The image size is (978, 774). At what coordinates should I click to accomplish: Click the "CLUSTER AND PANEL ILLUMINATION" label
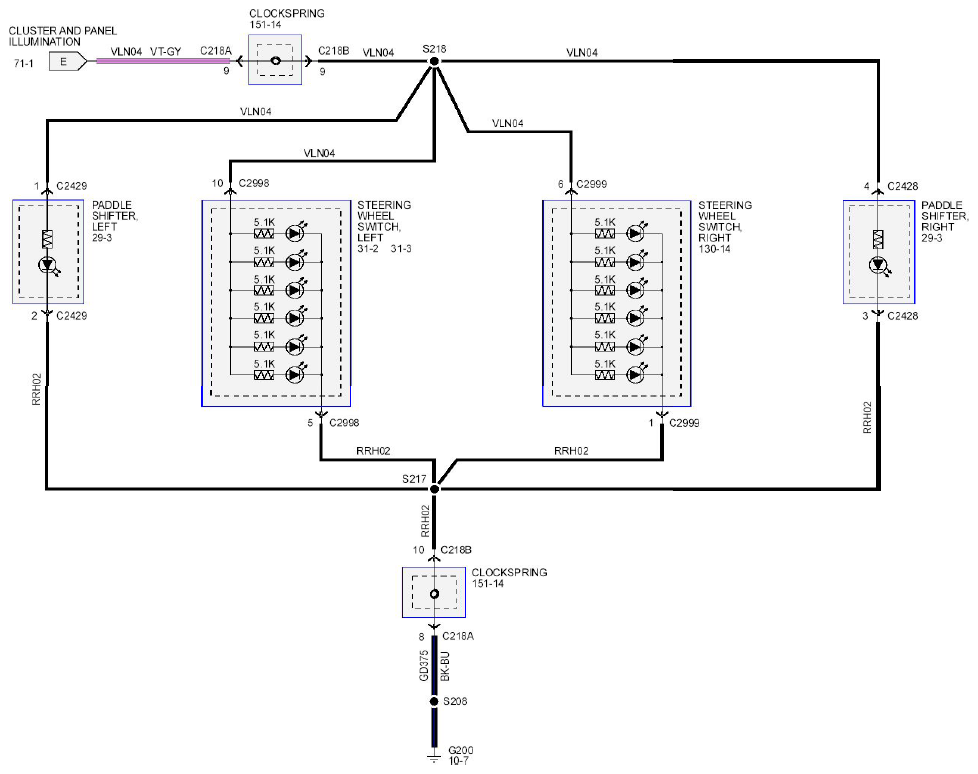click(62, 36)
